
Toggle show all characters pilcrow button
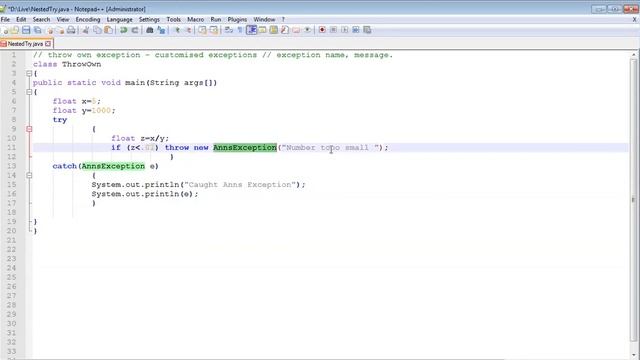[240, 30]
